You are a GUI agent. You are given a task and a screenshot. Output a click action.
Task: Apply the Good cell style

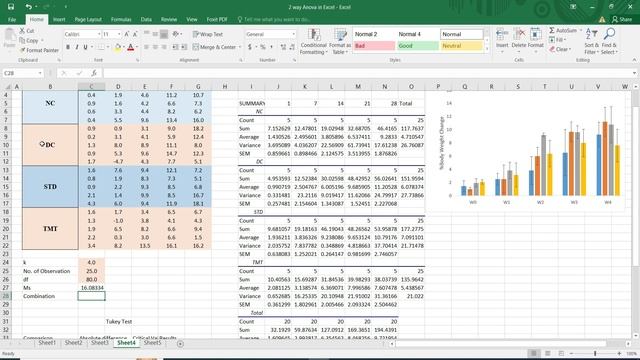click(417, 46)
